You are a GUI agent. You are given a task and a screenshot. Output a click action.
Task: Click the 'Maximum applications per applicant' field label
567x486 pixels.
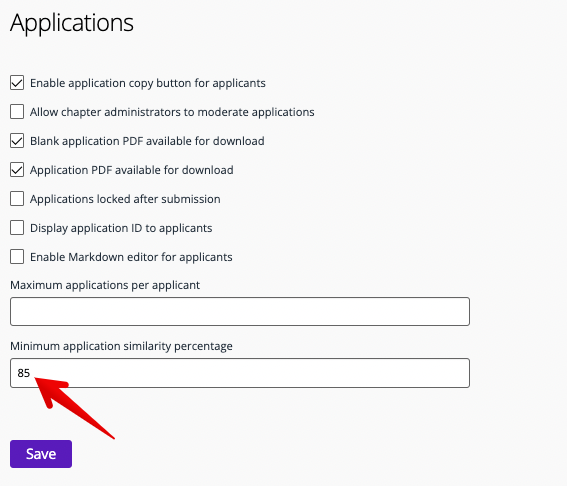coord(105,285)
